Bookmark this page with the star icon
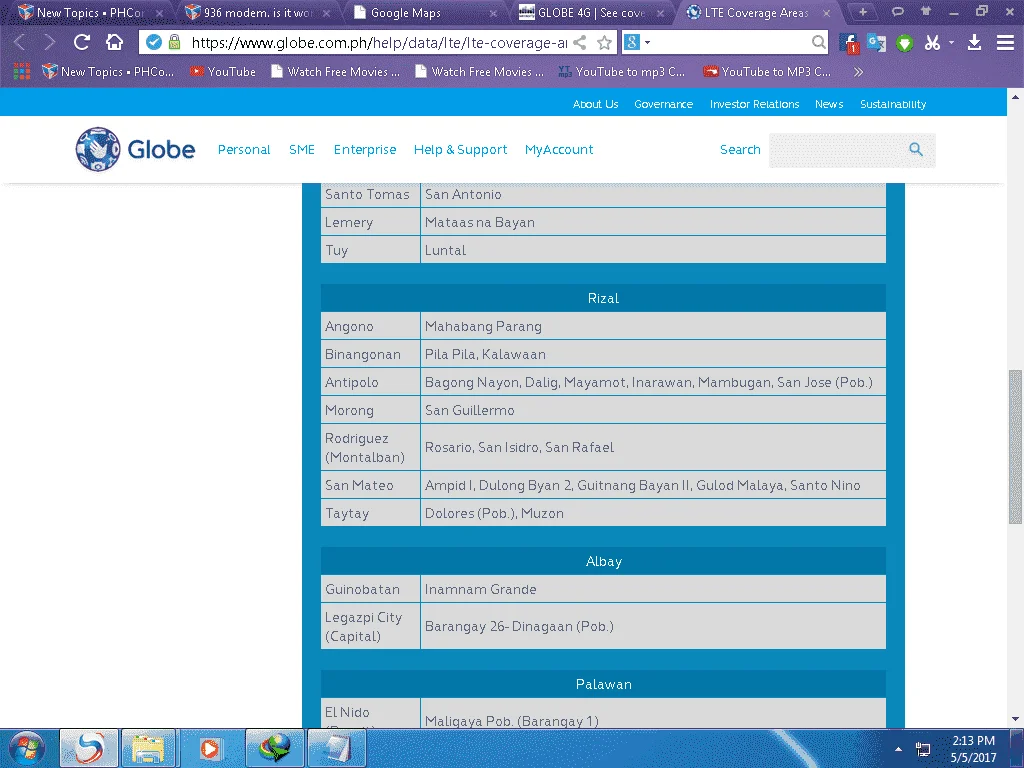Screen dimensions: 1024x768 point(605,43)
